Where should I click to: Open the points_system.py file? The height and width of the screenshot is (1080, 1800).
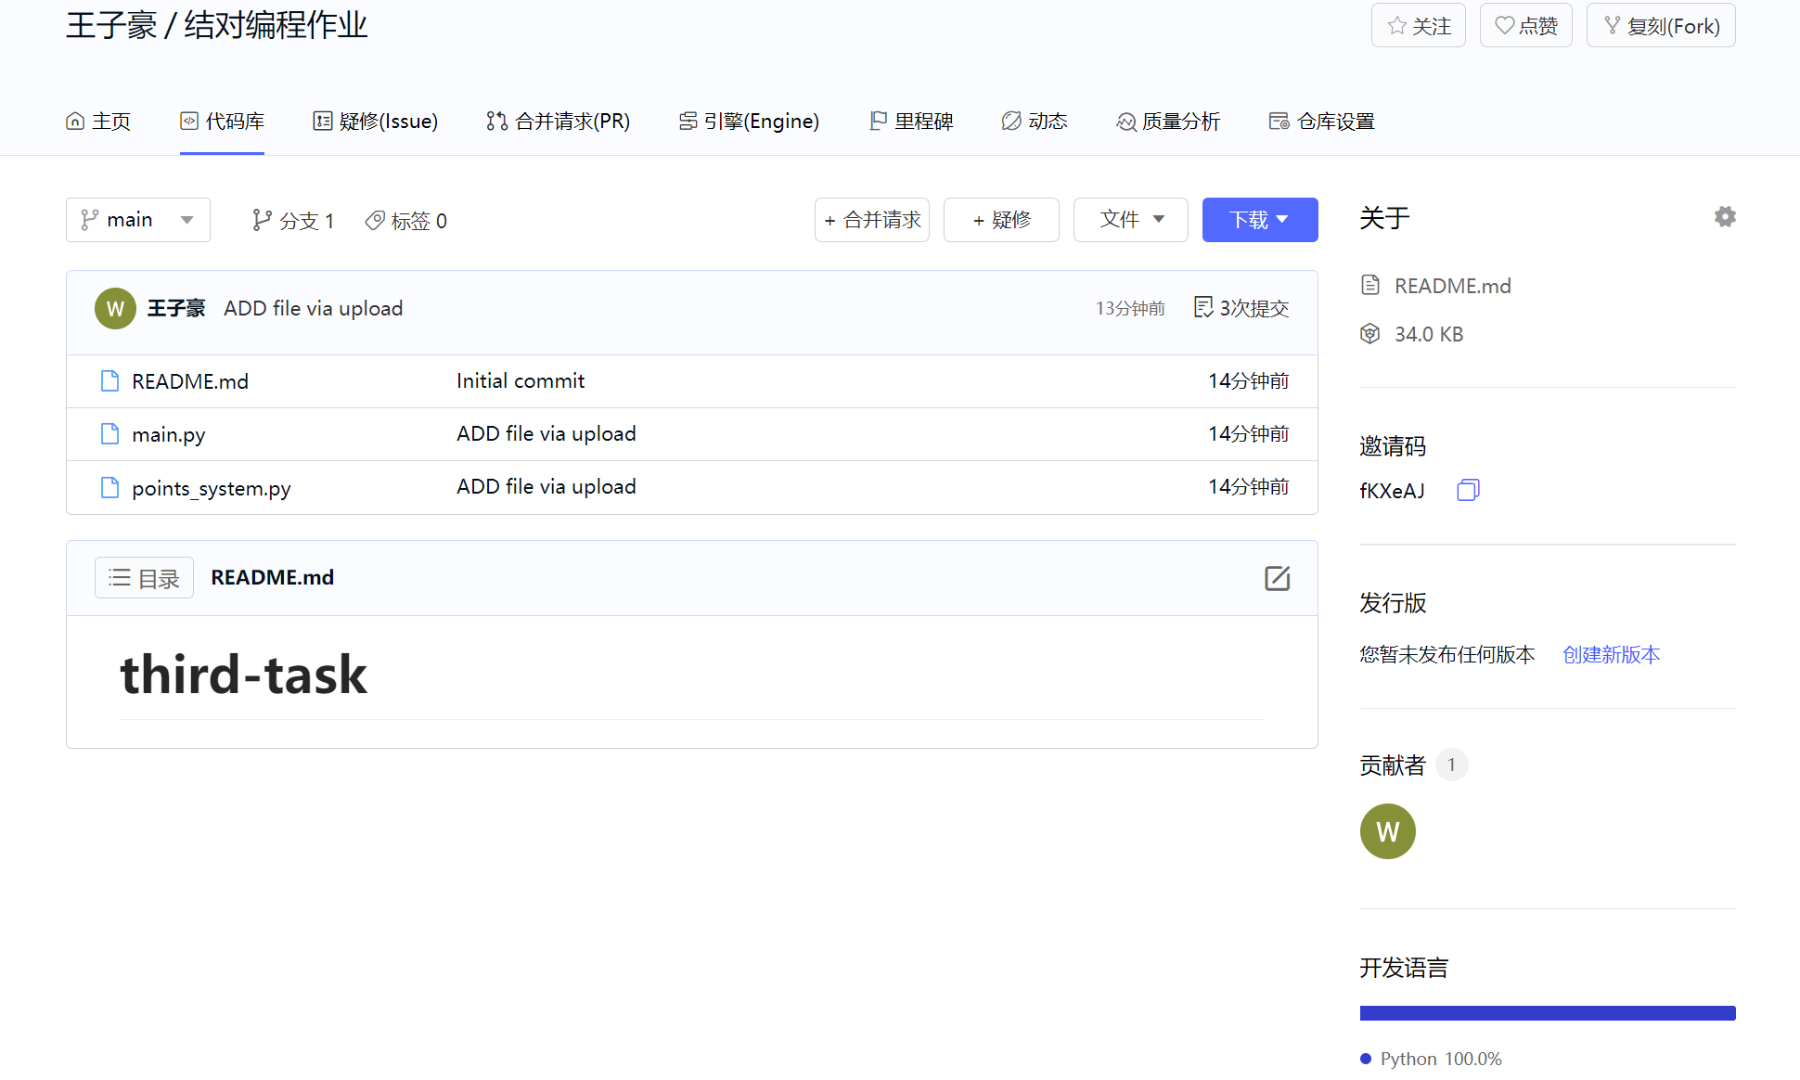(x=211, y=488)
